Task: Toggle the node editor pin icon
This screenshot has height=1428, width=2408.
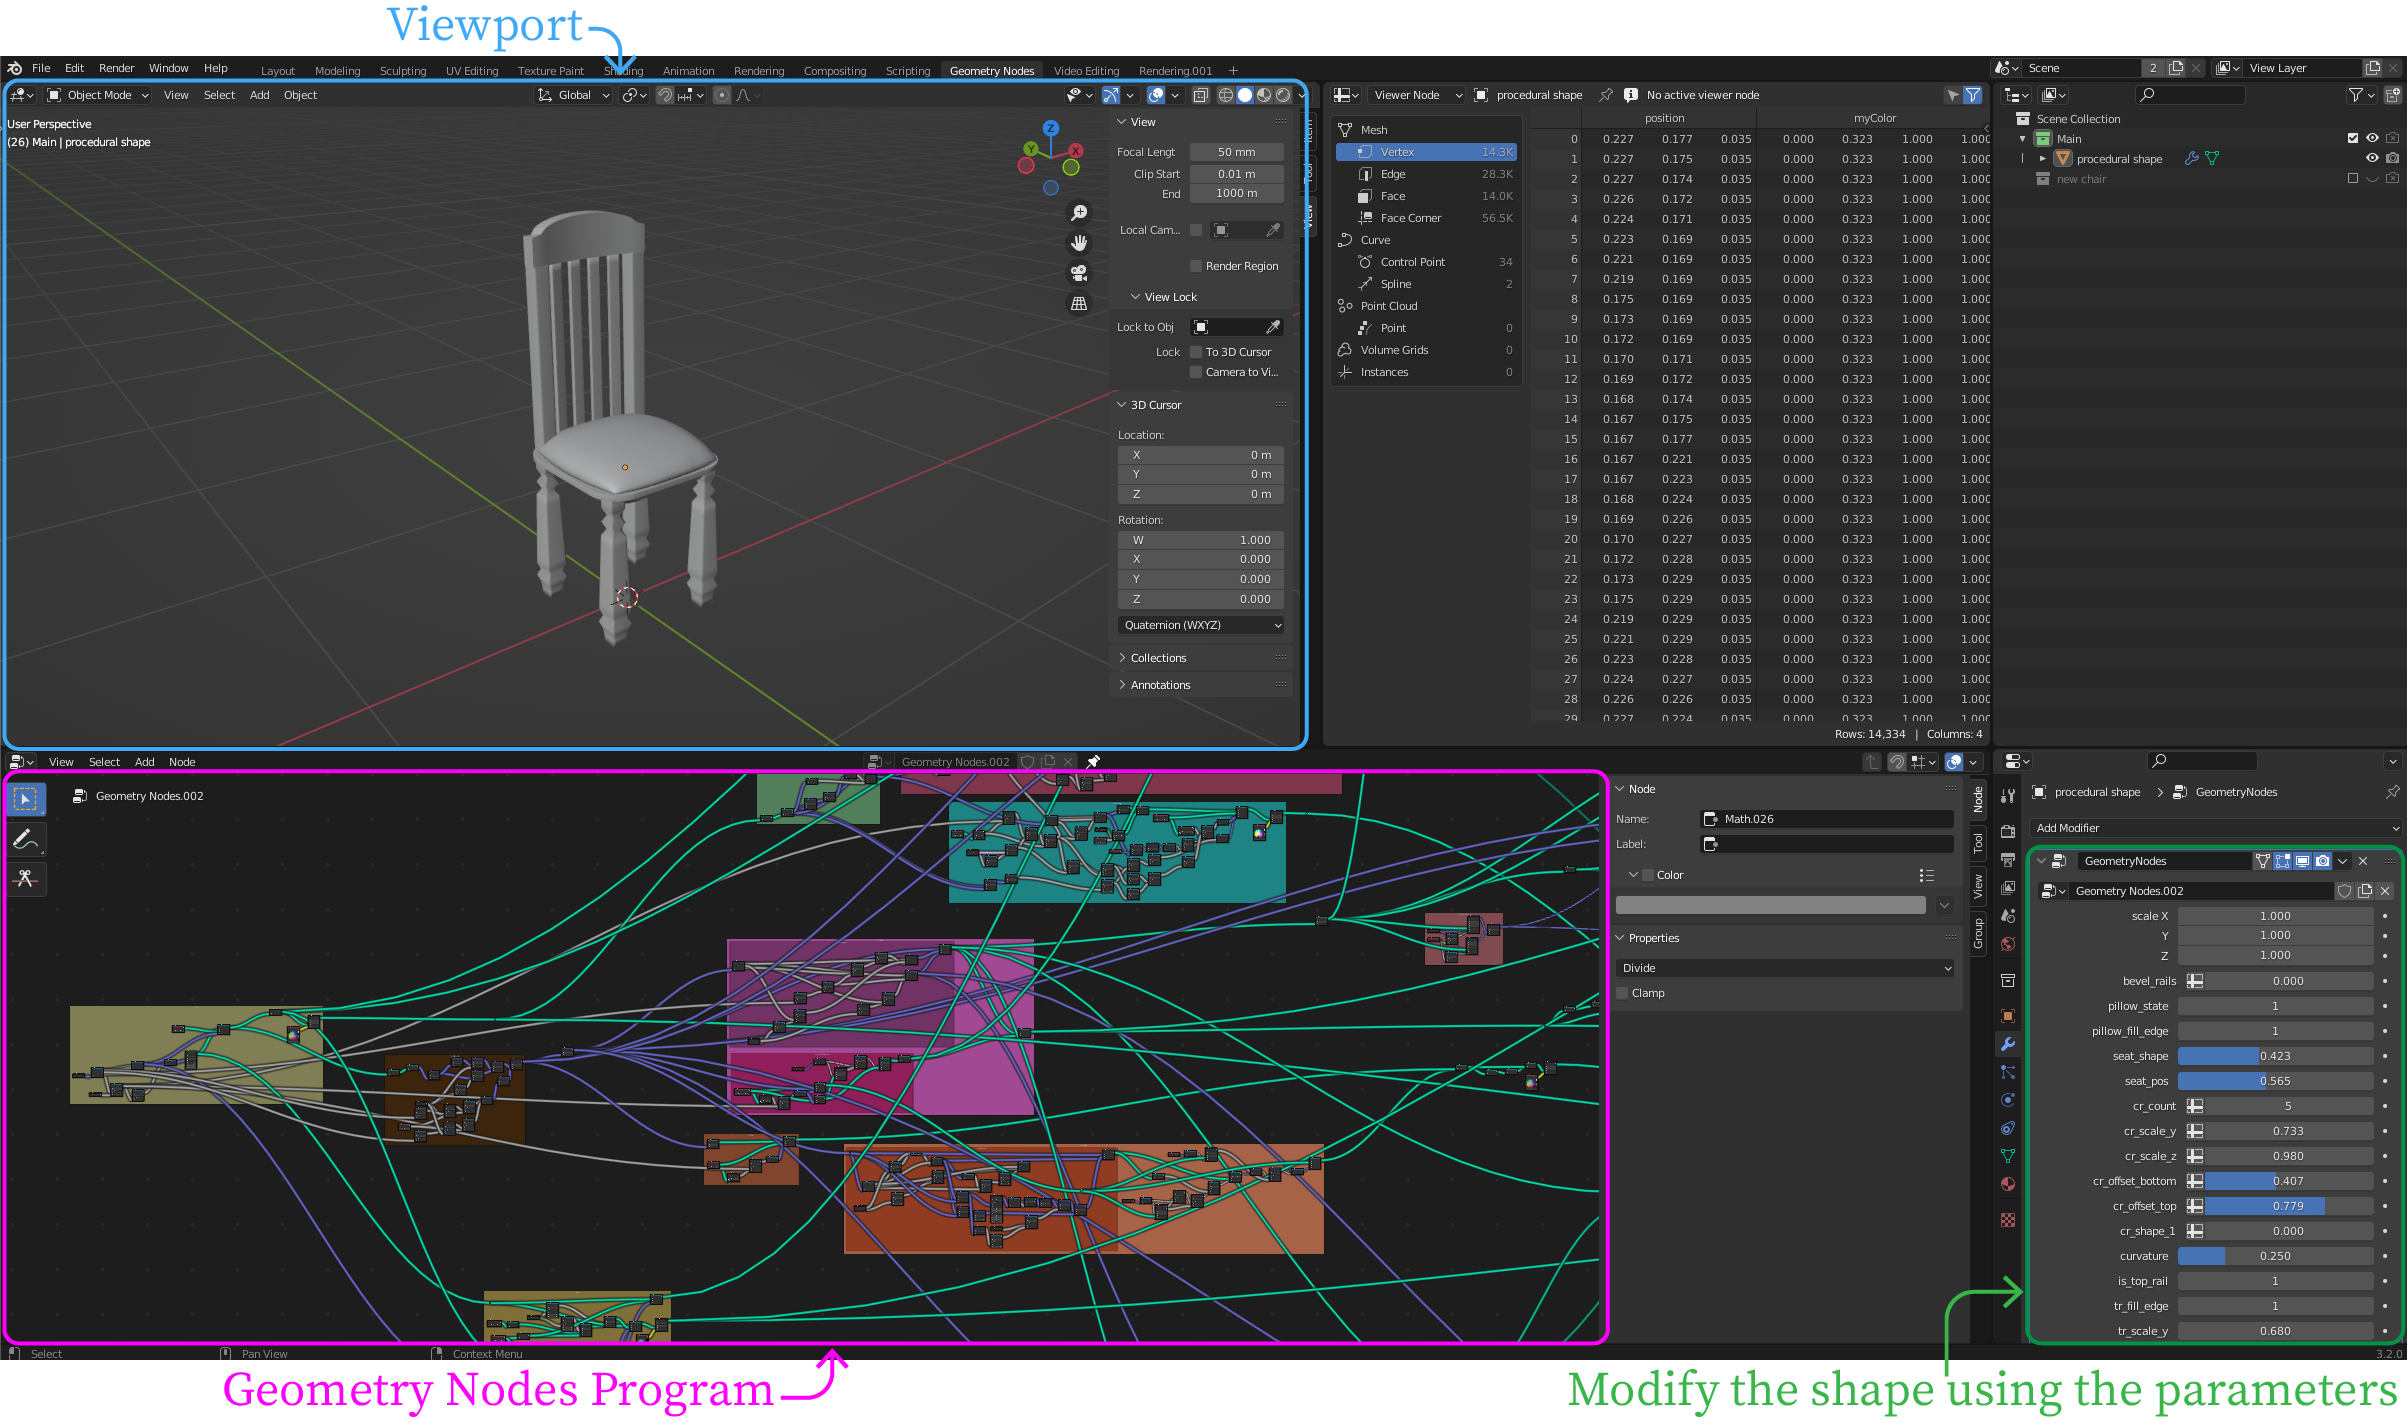Action: point(1093,762)
